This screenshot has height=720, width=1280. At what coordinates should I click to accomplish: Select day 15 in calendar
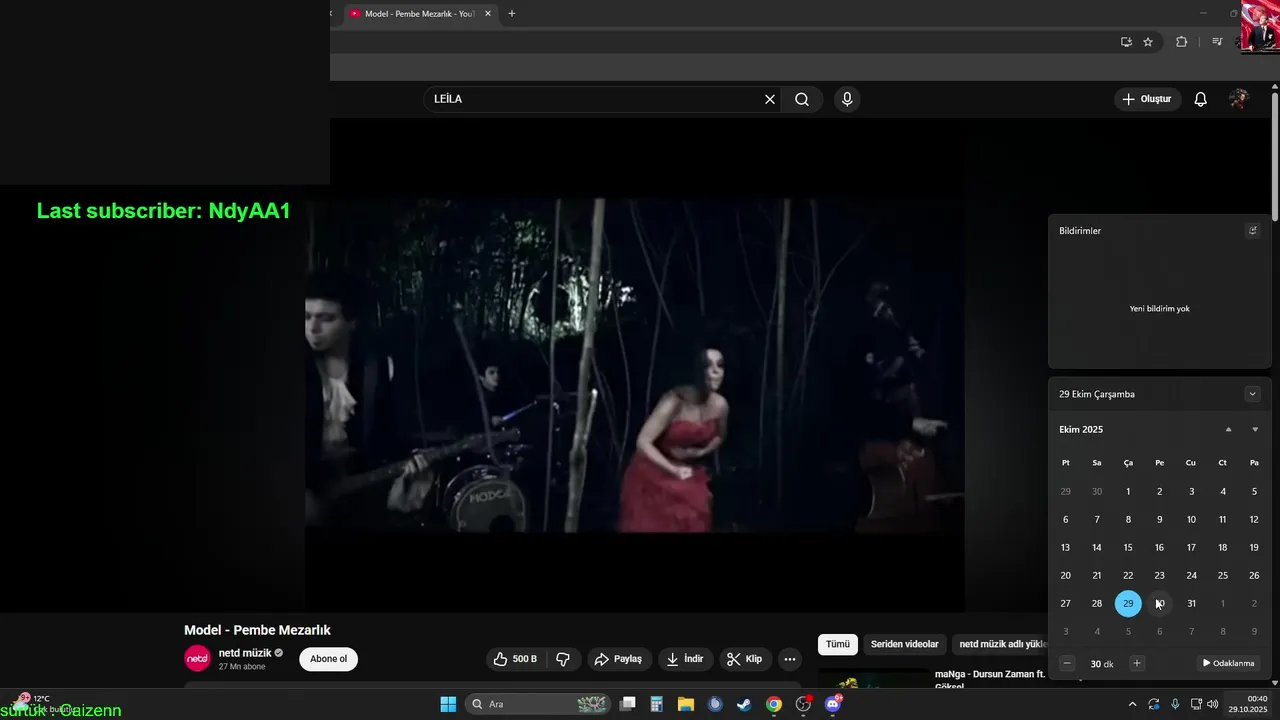(x=1128, y=547)
